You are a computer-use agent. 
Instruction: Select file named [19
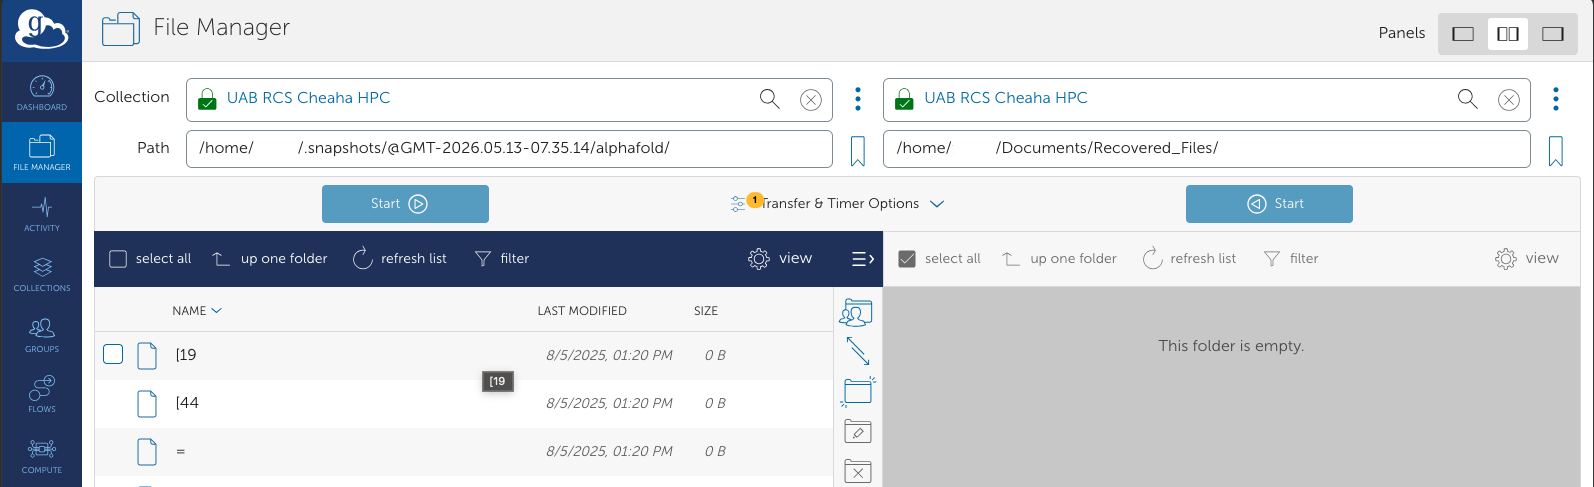pos(186,355)
